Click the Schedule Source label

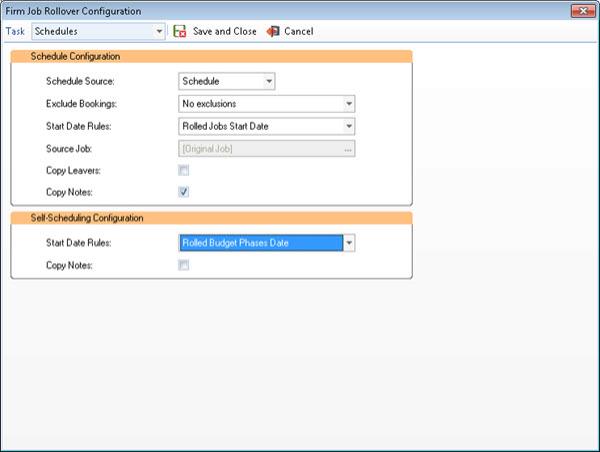[x=80, y=81]
